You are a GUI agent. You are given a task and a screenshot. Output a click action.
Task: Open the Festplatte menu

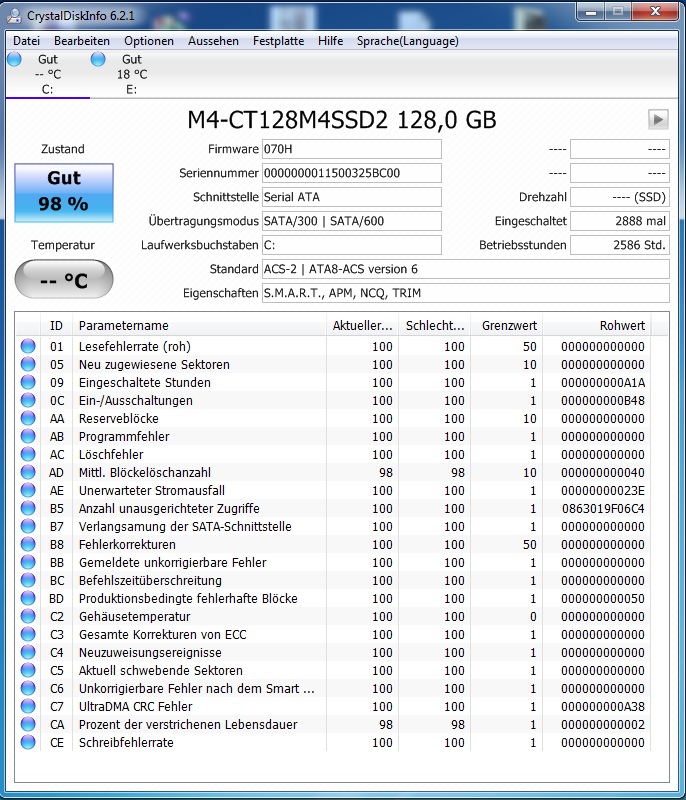[278, 41]
